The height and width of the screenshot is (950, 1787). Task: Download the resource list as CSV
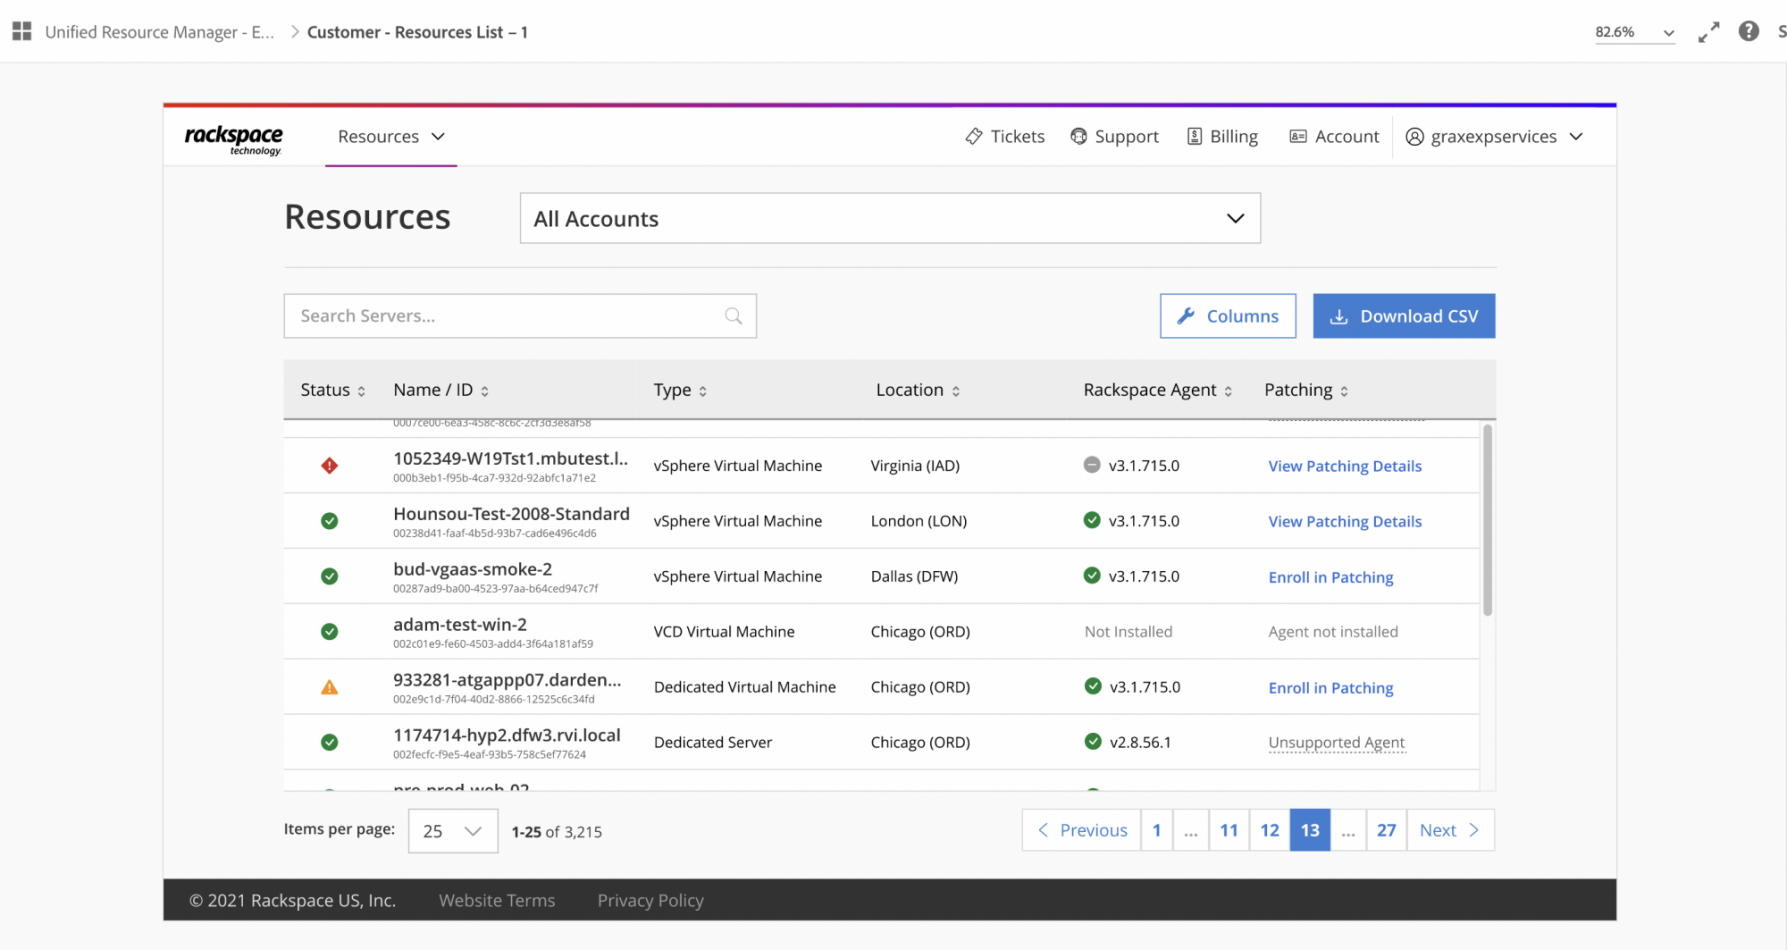1403,316
